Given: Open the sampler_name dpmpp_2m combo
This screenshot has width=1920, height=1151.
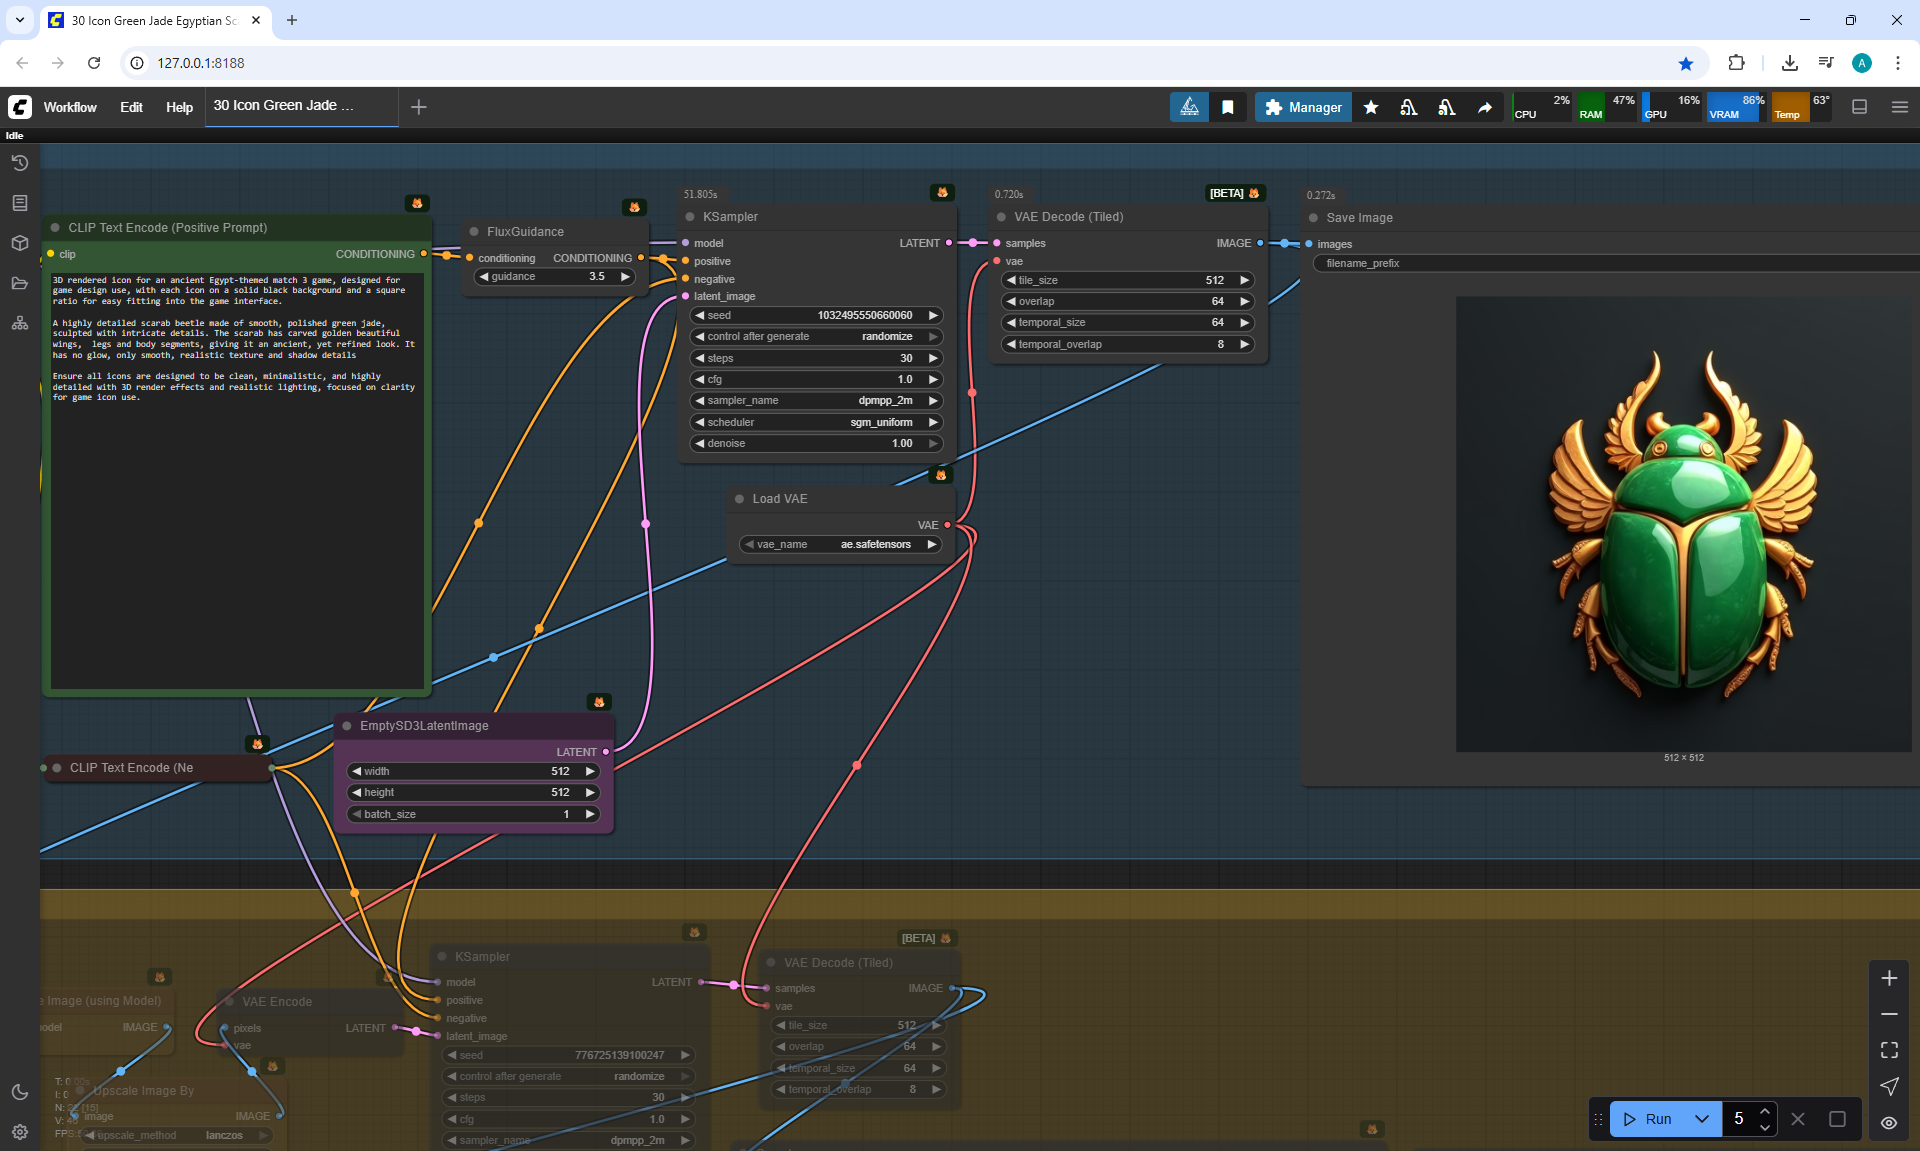Looking at the screenshot, I should 816,401.
